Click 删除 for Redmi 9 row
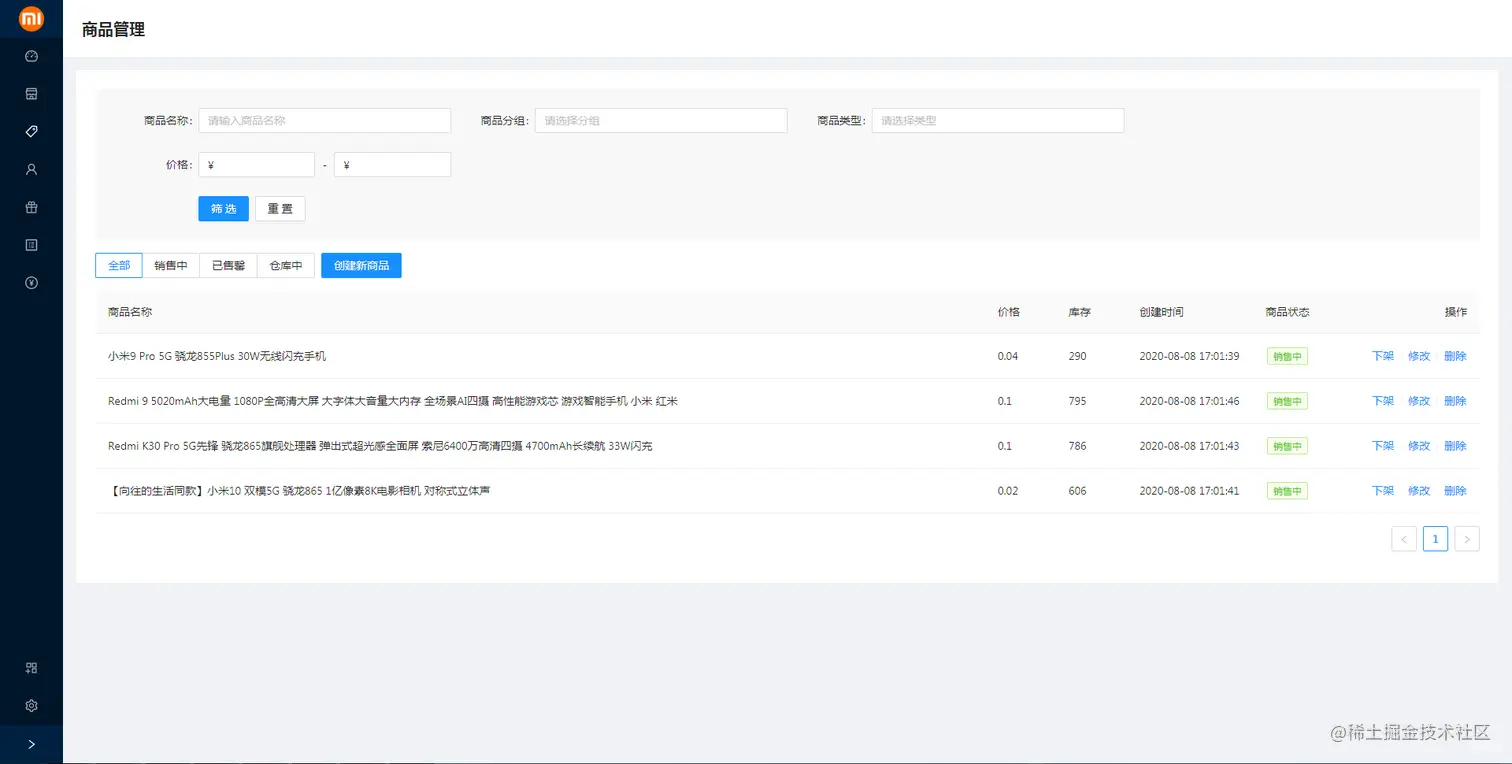1512x764 pixels. click(1455, 401)
